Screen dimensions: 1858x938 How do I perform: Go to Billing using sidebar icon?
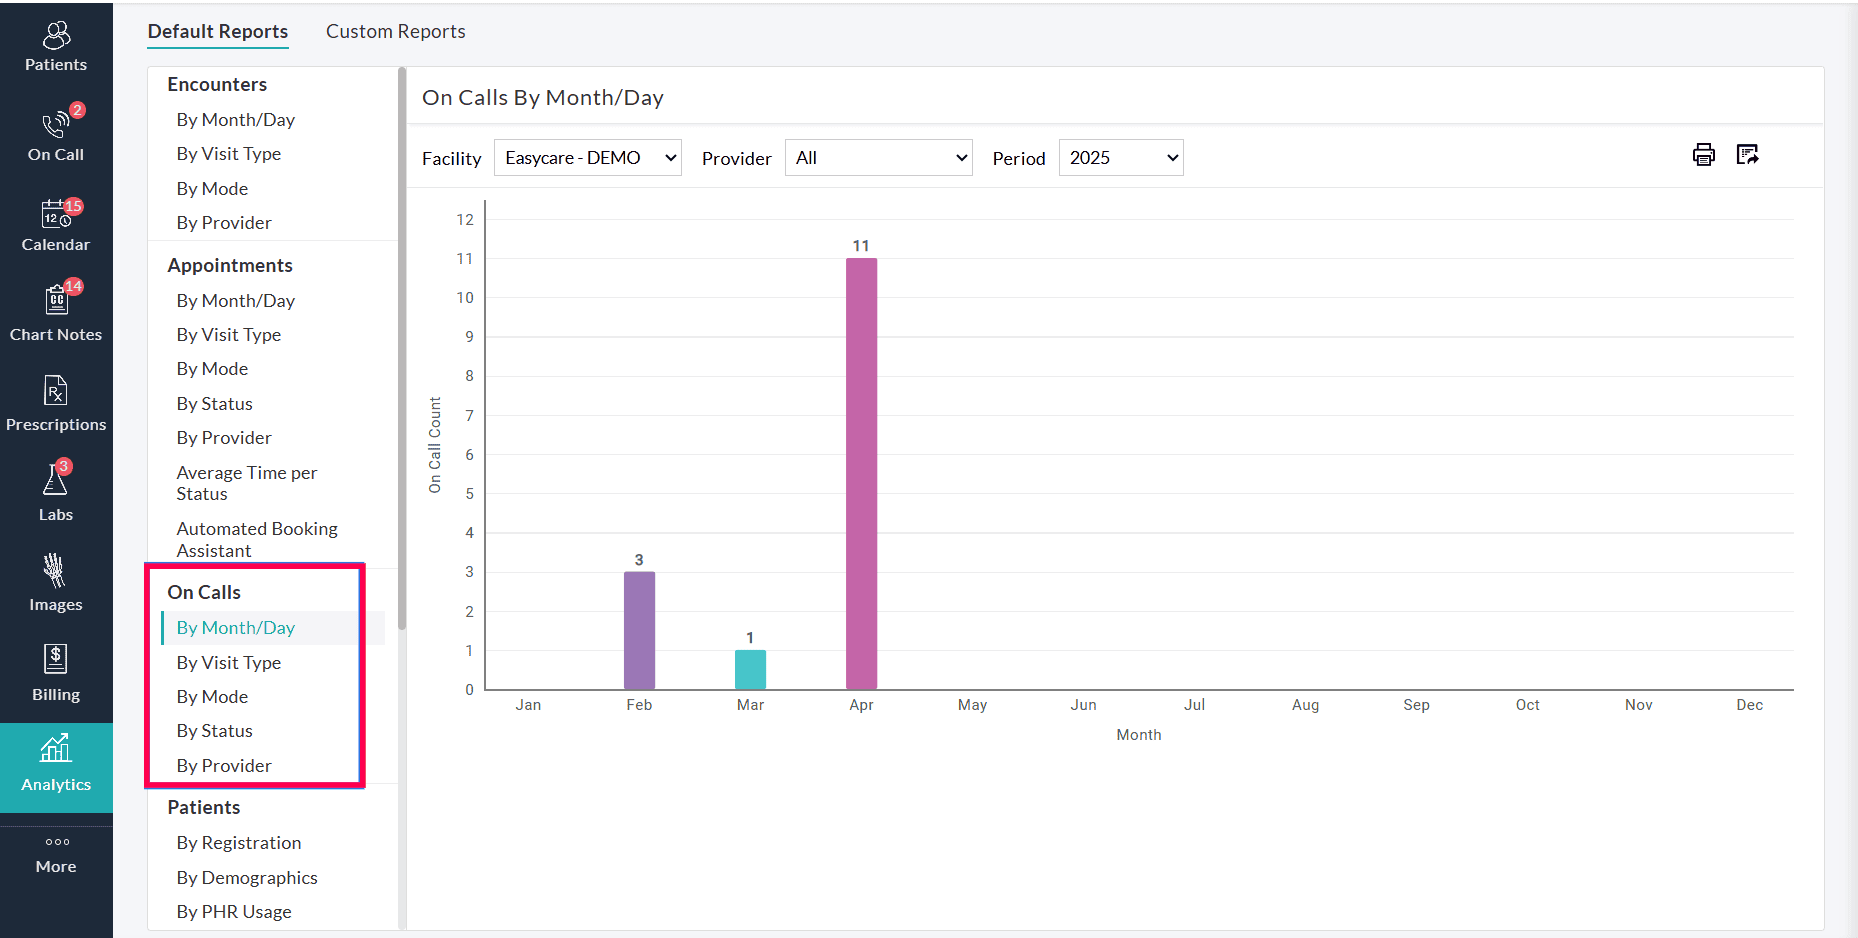(x=55, y=672)
